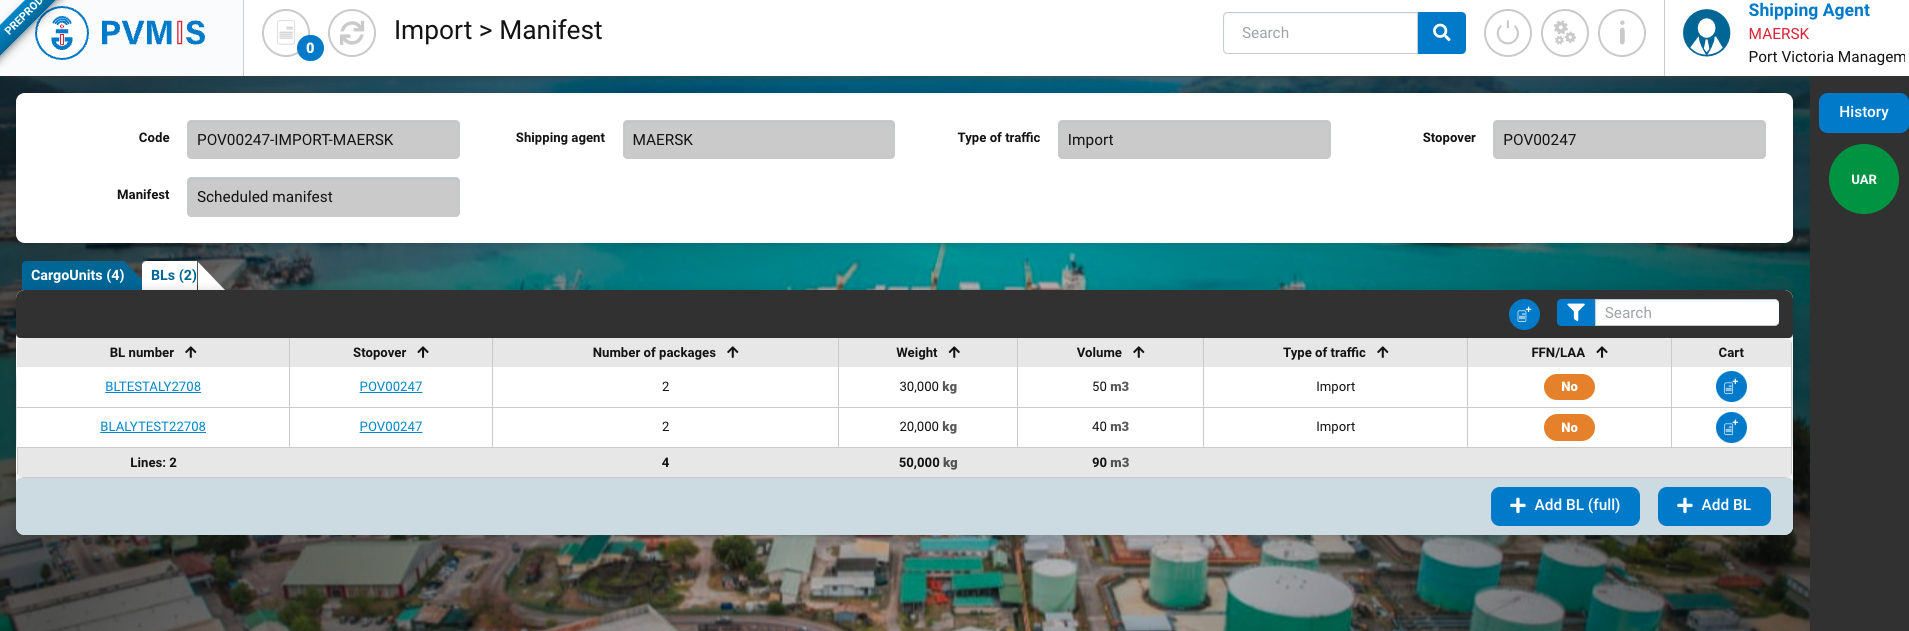Toggle FFN/LAA No badge for BLALYTEST22708

click(x=1568, y=428)
